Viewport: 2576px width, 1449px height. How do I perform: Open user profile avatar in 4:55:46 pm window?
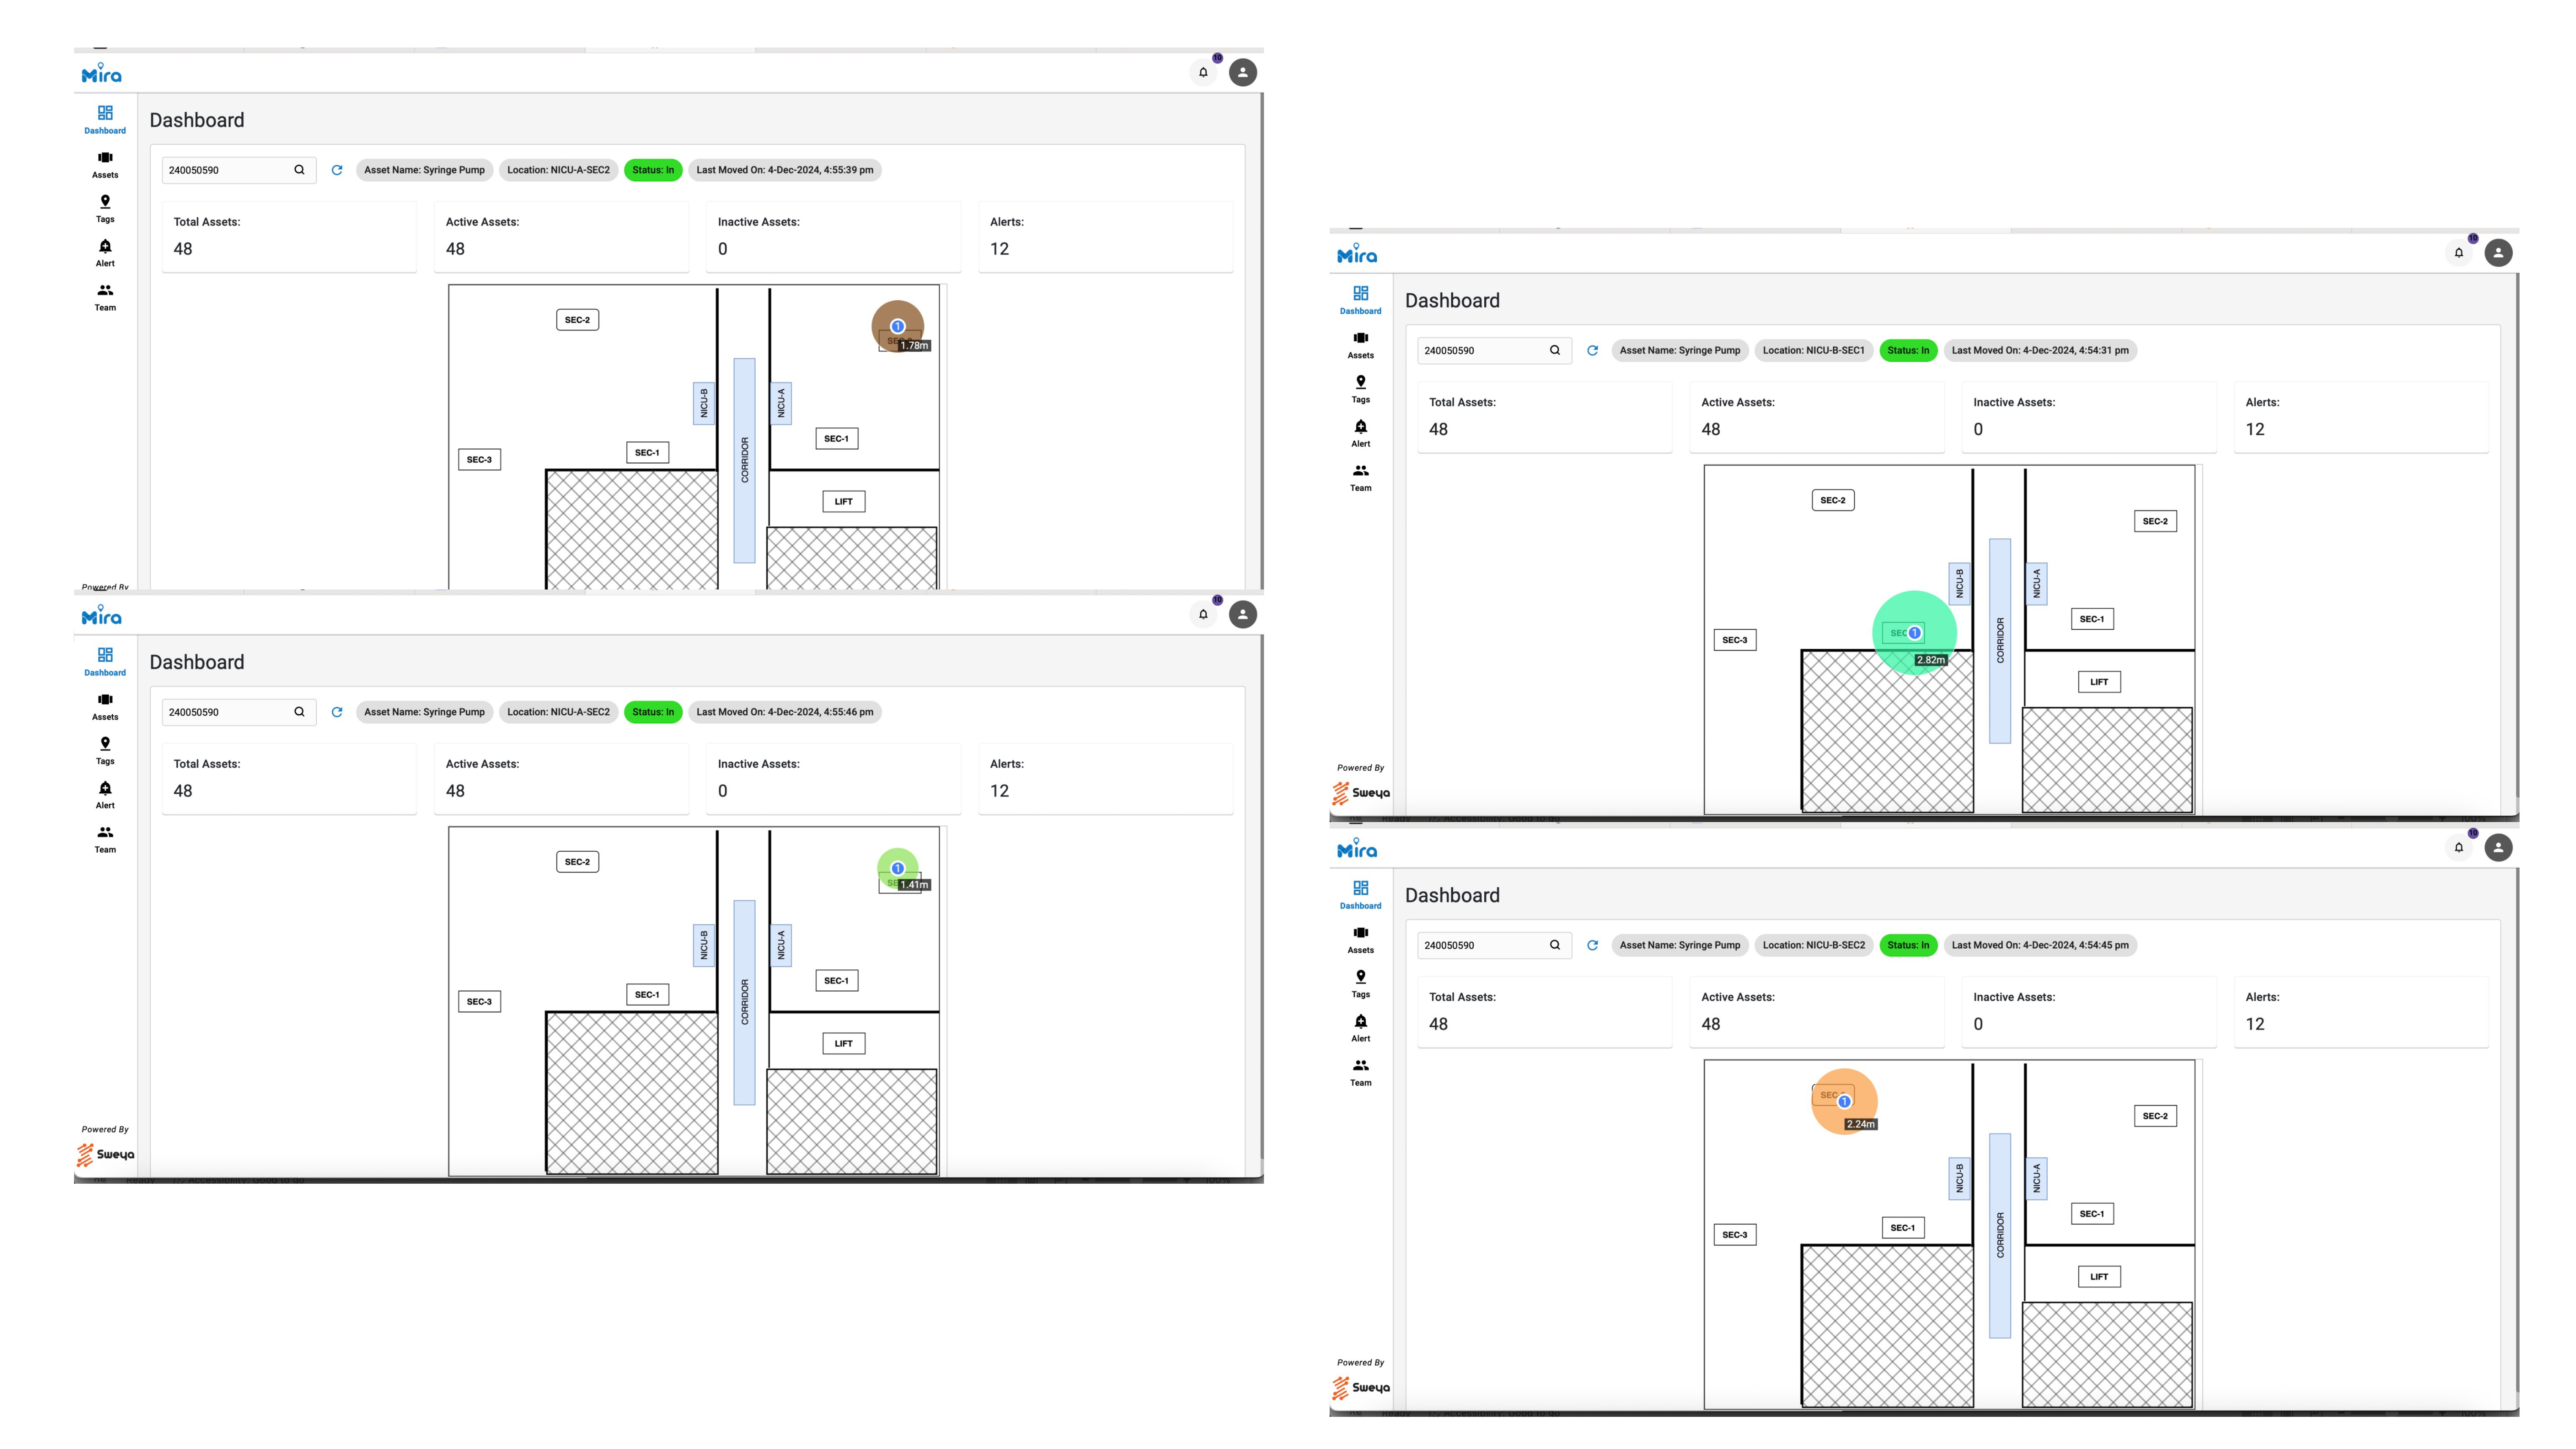[1242, 614]
